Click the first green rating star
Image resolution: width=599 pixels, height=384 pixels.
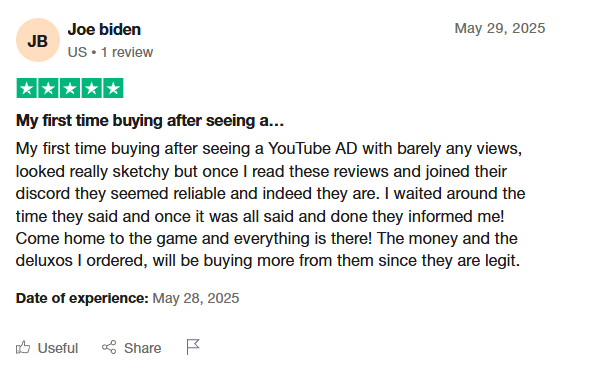pyautogui.click(x=26, y=88)
